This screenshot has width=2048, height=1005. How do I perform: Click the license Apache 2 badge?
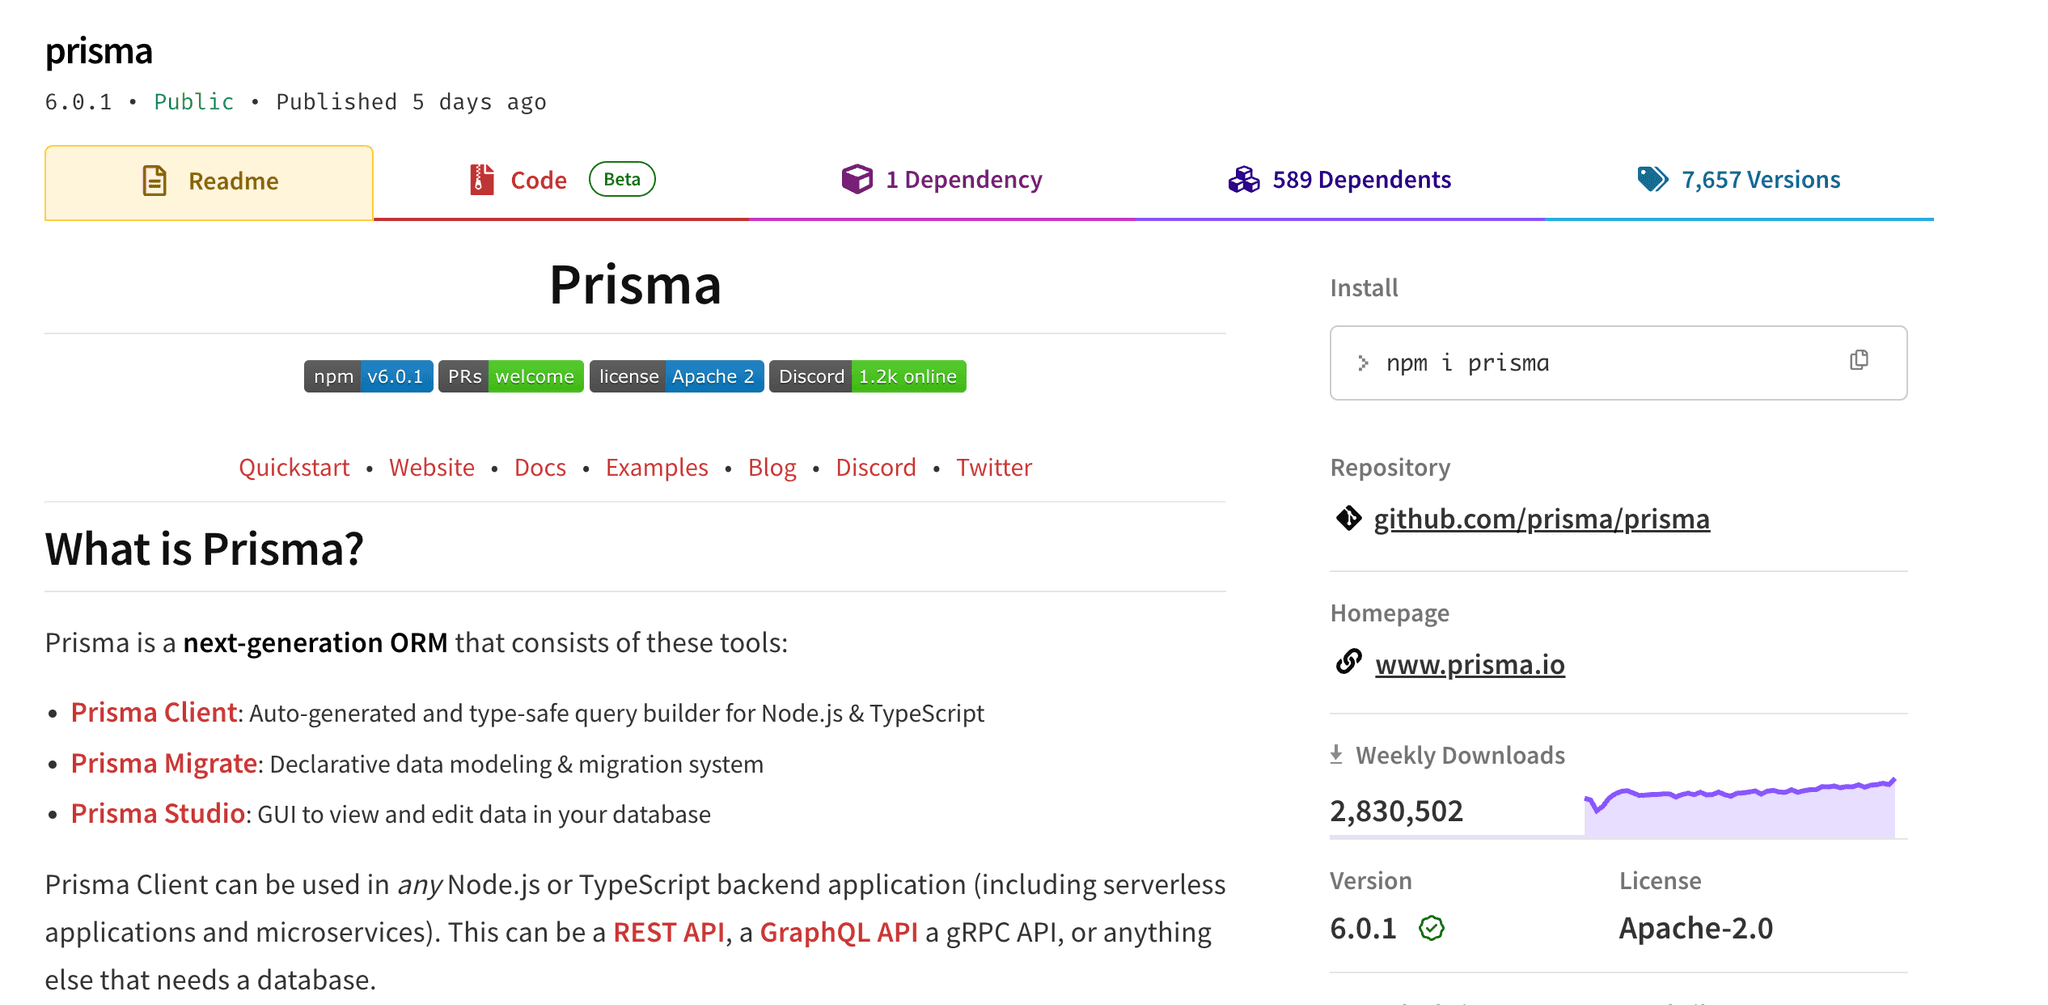tap(677, 377)
